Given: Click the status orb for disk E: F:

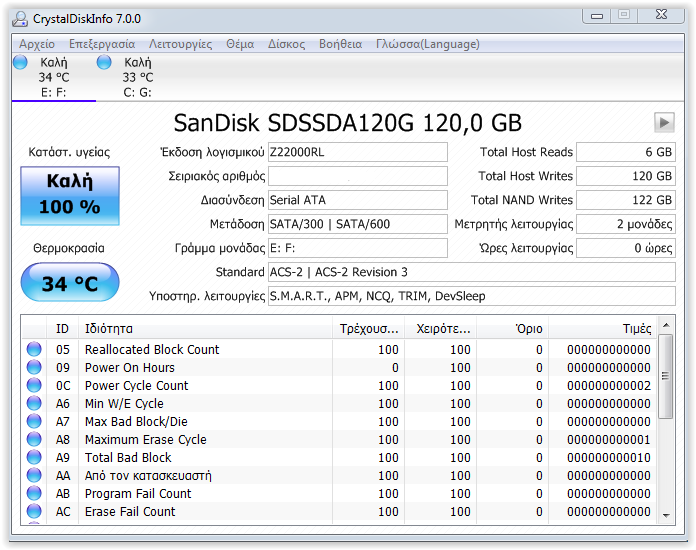Looking at the screenshot, I should pos(20,62).
